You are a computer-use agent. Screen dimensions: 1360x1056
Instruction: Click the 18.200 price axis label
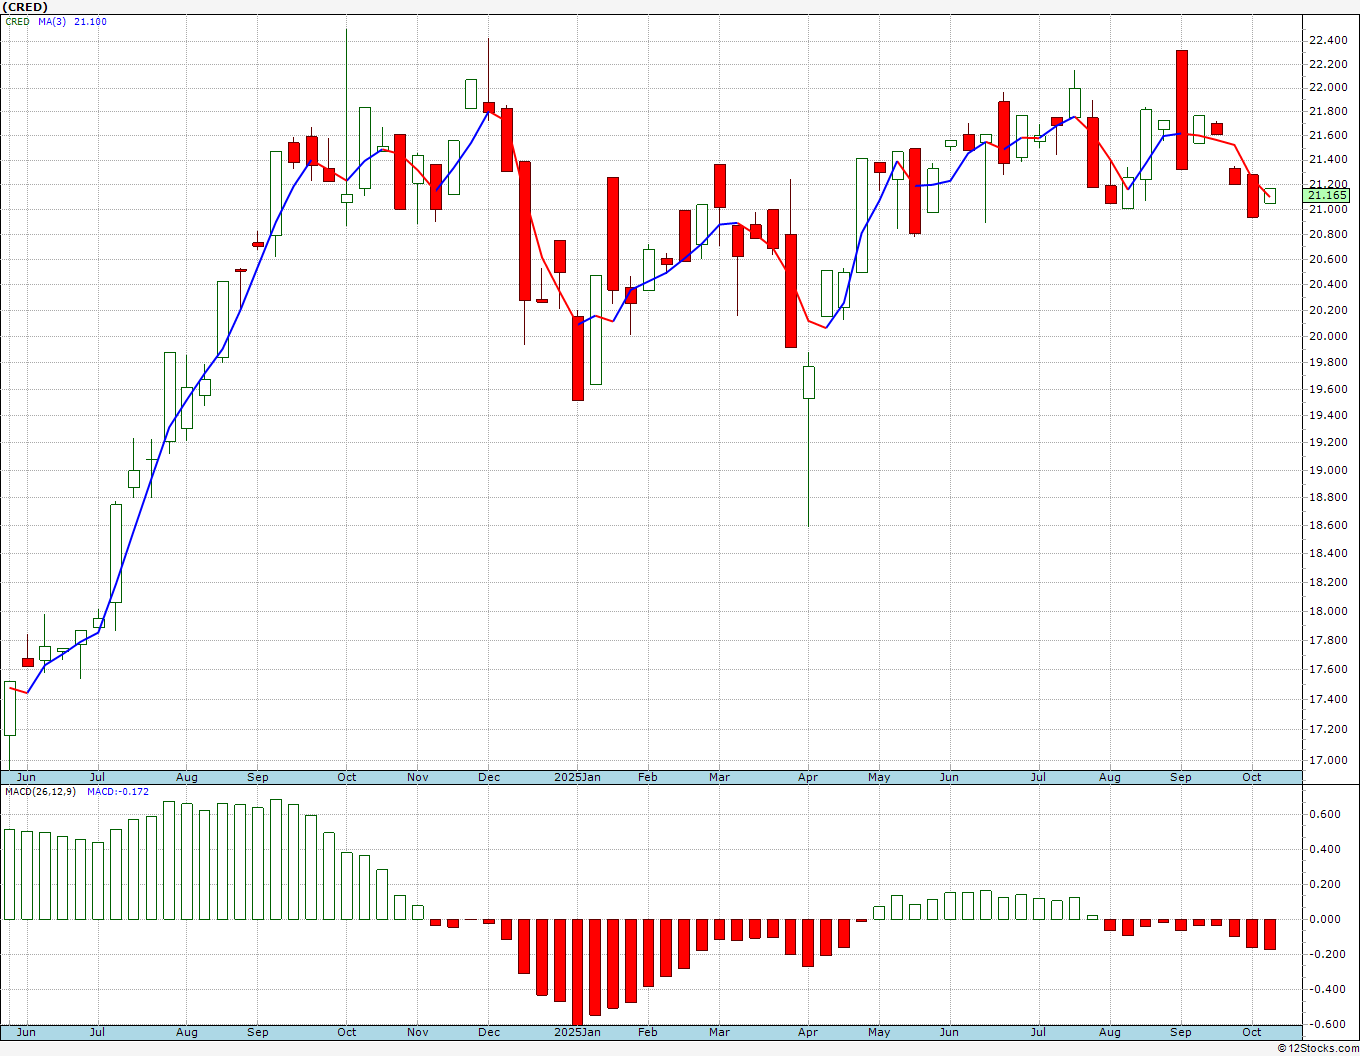[1327, 582]
